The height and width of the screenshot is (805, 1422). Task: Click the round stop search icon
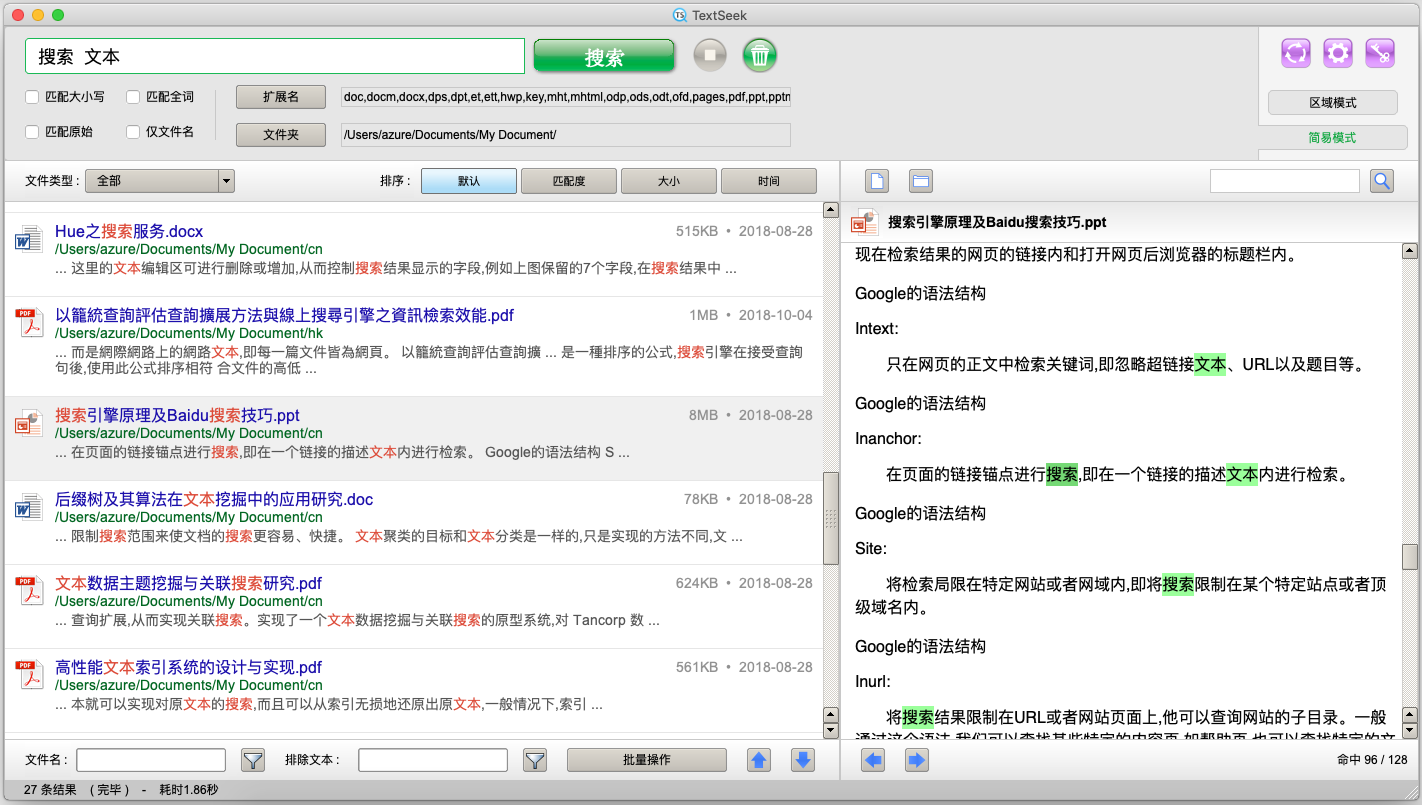[710, 55]
